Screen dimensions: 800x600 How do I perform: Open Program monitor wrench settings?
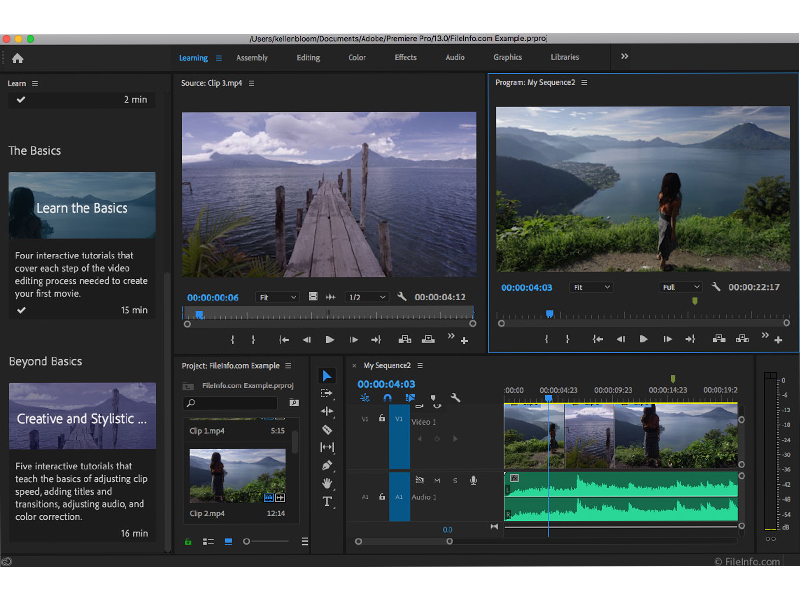pyautogui.click(x=716, y=287)
